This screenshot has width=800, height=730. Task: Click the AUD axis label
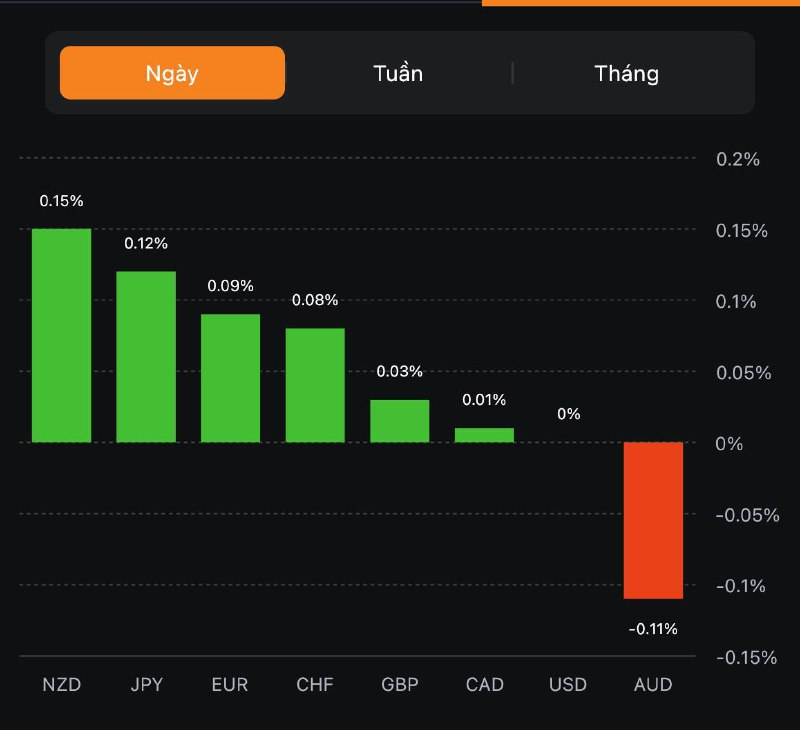click(x=653, y=685)
